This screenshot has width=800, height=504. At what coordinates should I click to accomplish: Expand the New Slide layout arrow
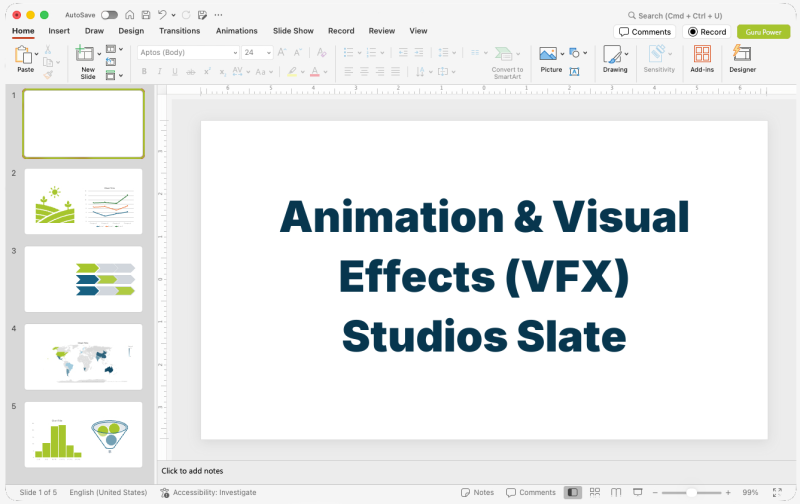[x=99, y=54]
